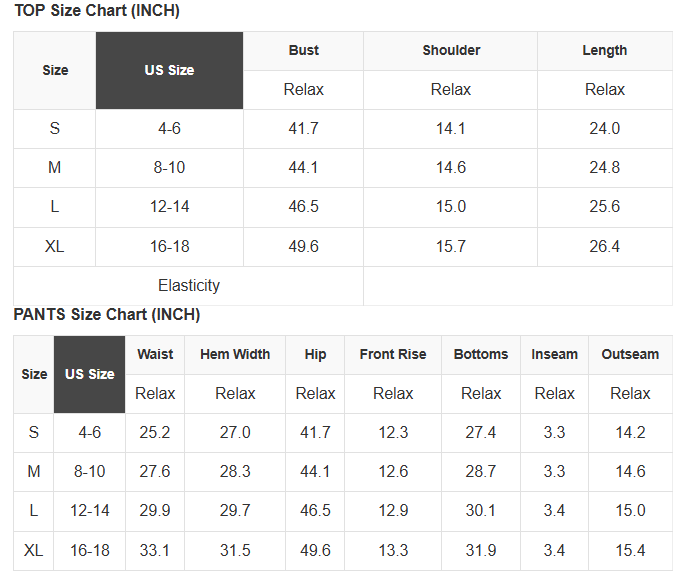Image resolution: width=676 pixels, height=571 pixels.
Task: Click the TOP Size Chart (INCH) heading
Action: [97, 10]
